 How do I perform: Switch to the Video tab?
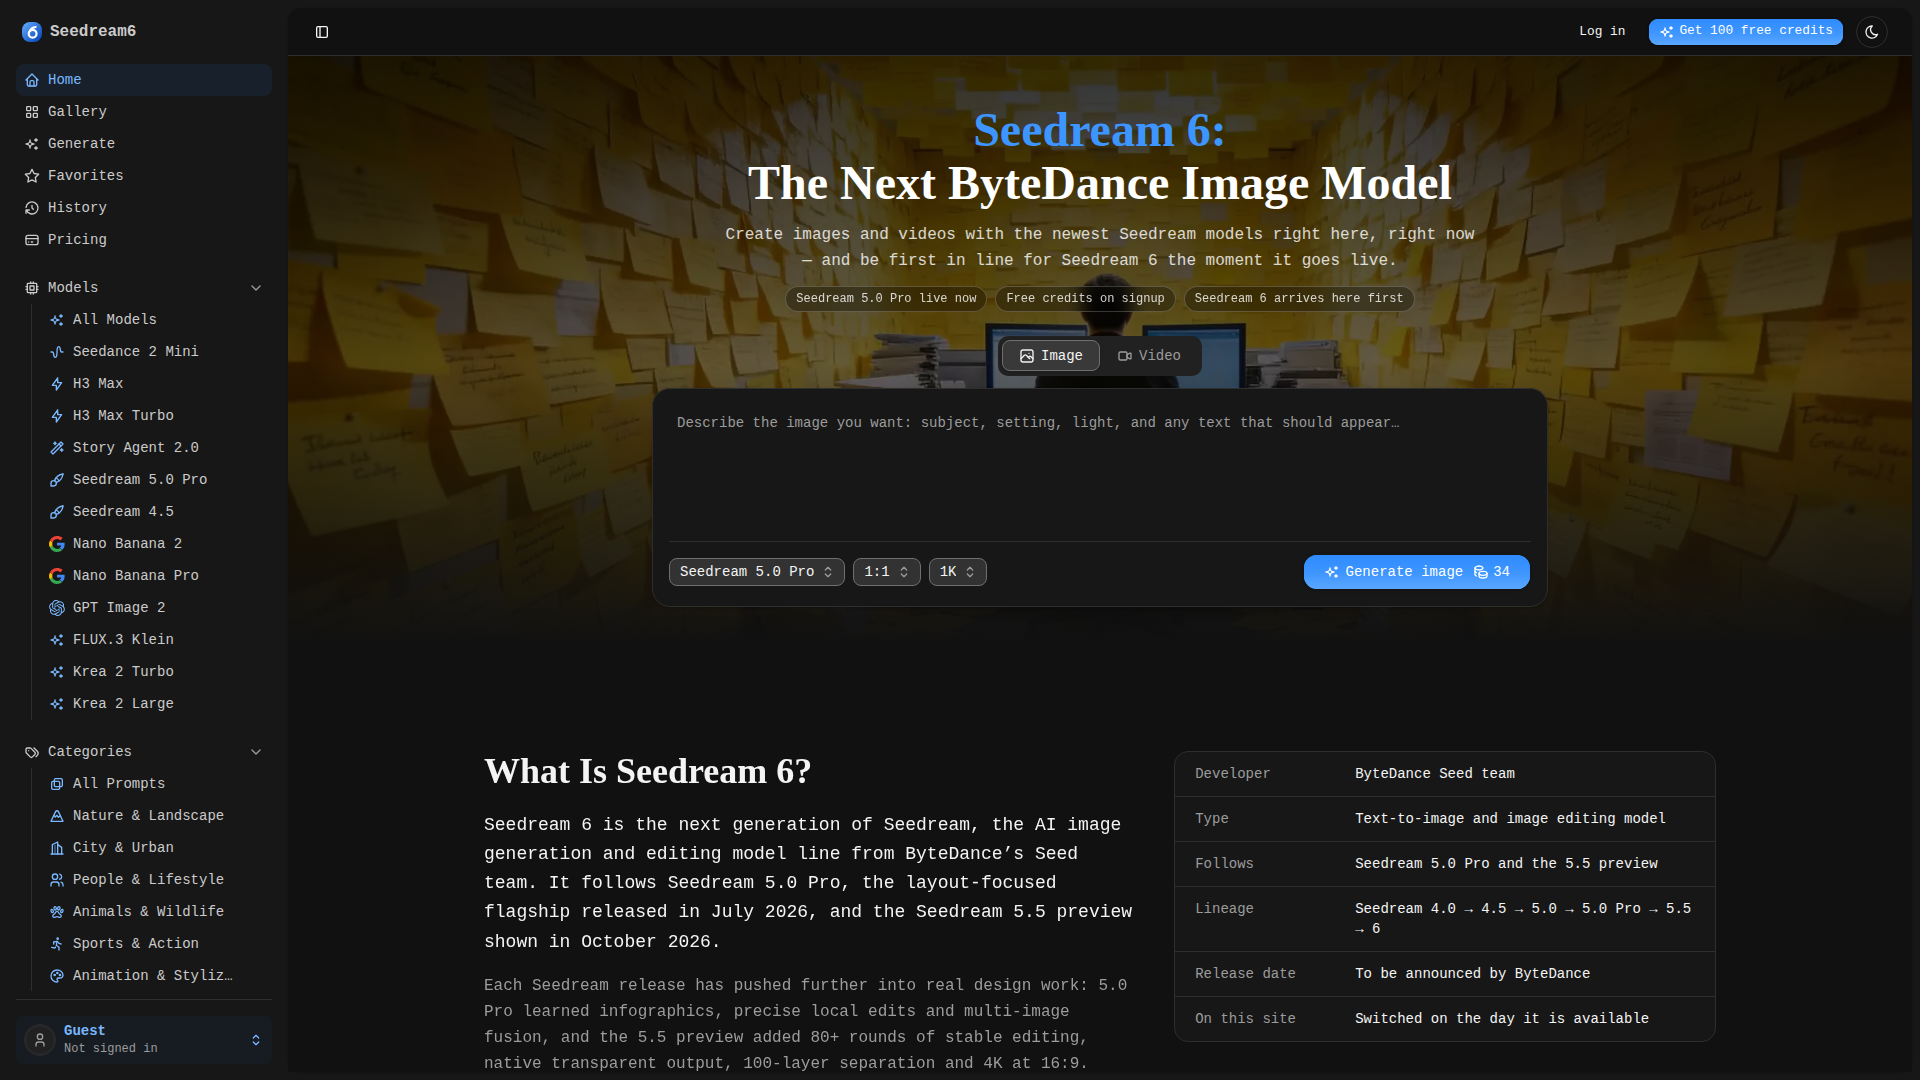[1149, 356]
